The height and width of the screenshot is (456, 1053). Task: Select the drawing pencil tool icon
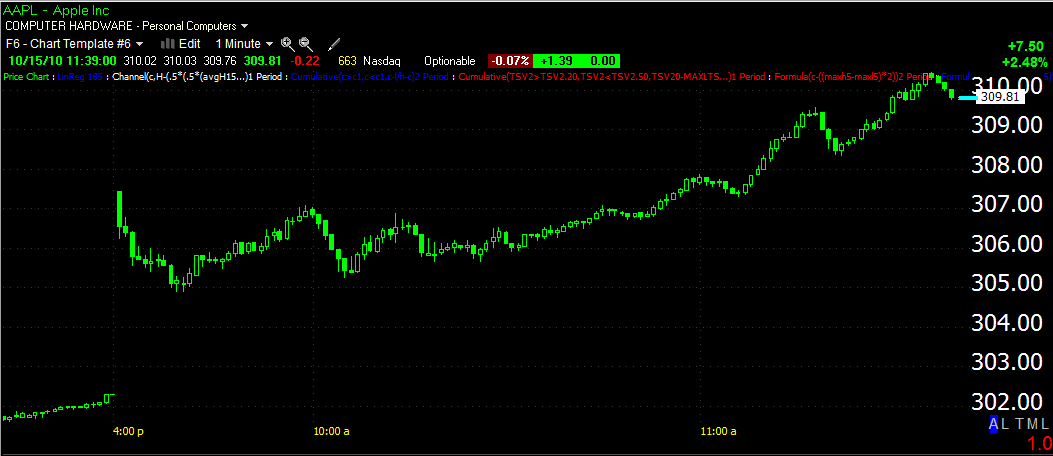pyautogui.click(x=334, y=44)
